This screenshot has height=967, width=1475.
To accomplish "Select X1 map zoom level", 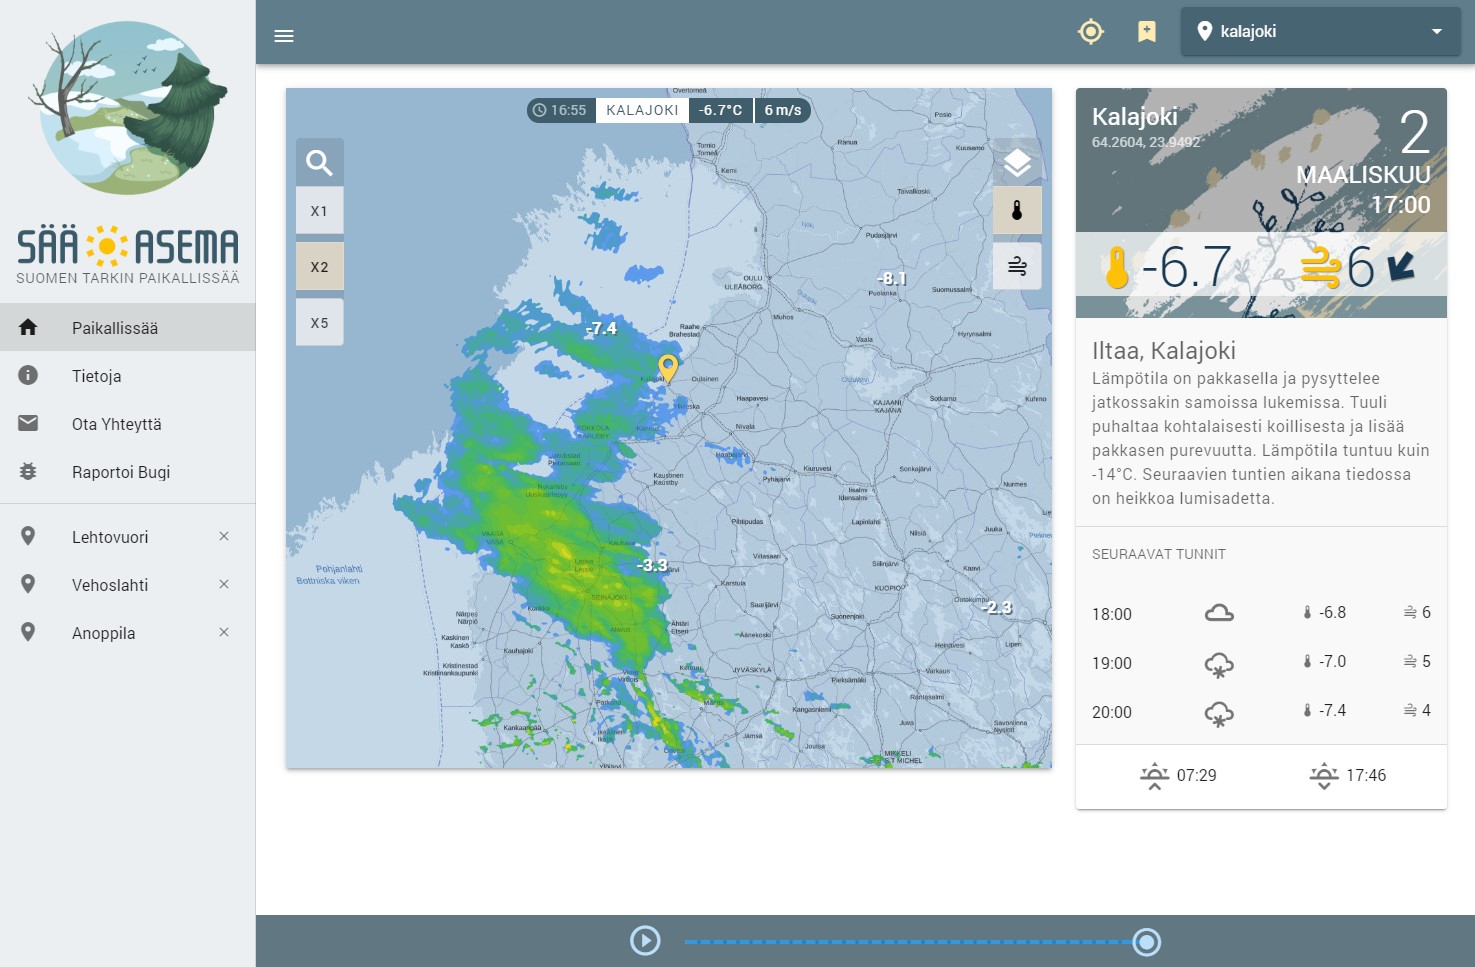I will [x=319, y=211].
